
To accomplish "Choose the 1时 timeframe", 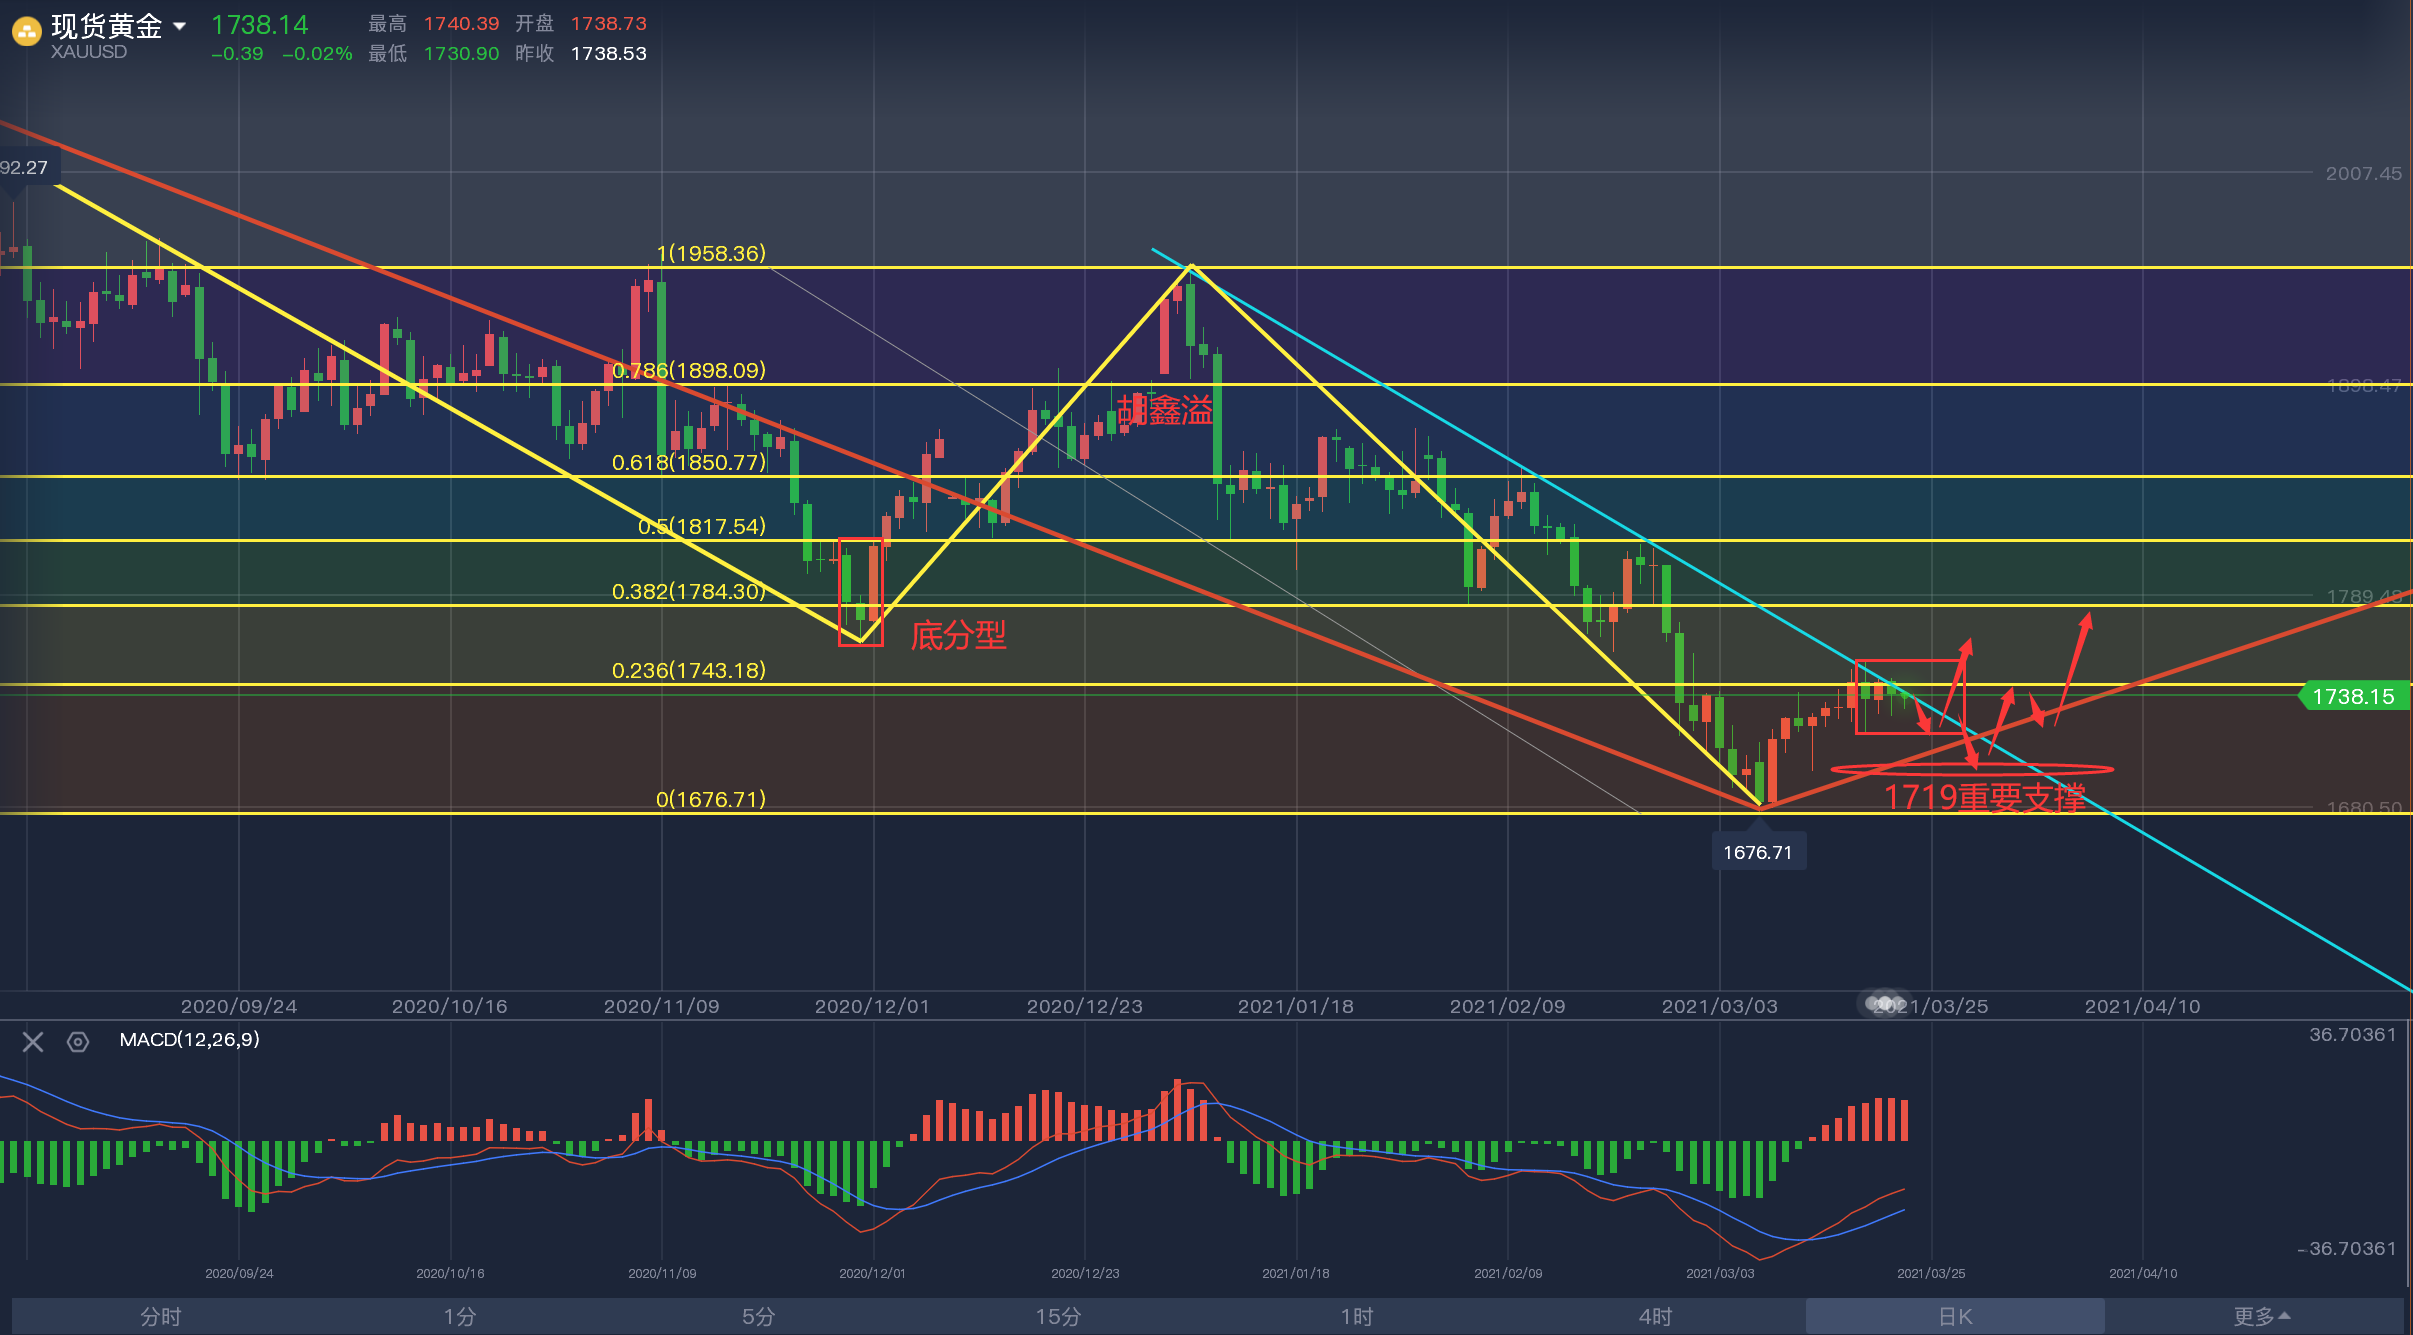I will [1356, 1316].
